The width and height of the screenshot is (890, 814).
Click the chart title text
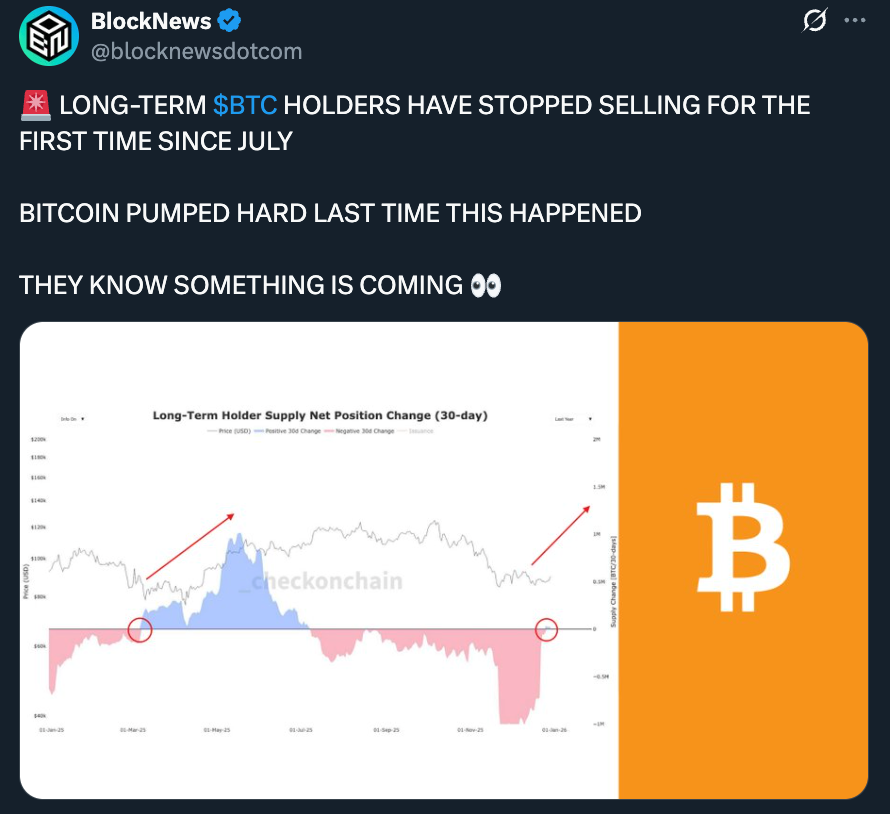(320, 415)
